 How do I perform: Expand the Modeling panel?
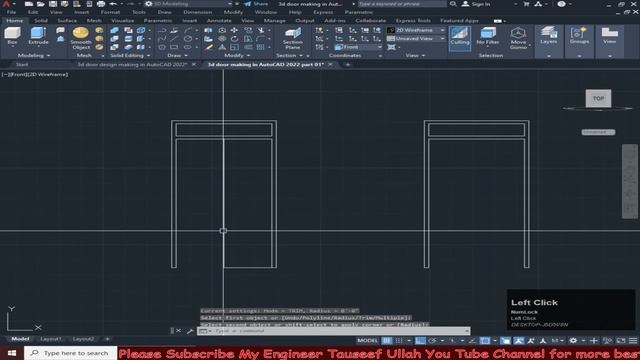[x=33, y=56]
